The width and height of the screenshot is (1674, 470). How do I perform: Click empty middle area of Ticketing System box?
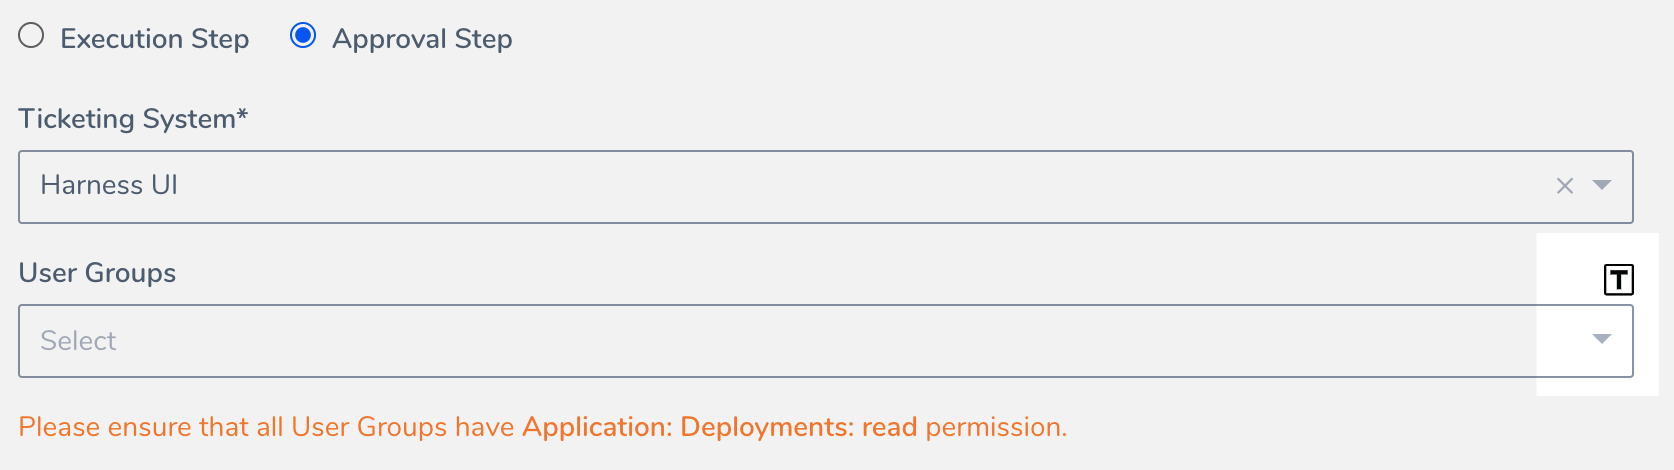pyautogui.click(x=826, y=187)
